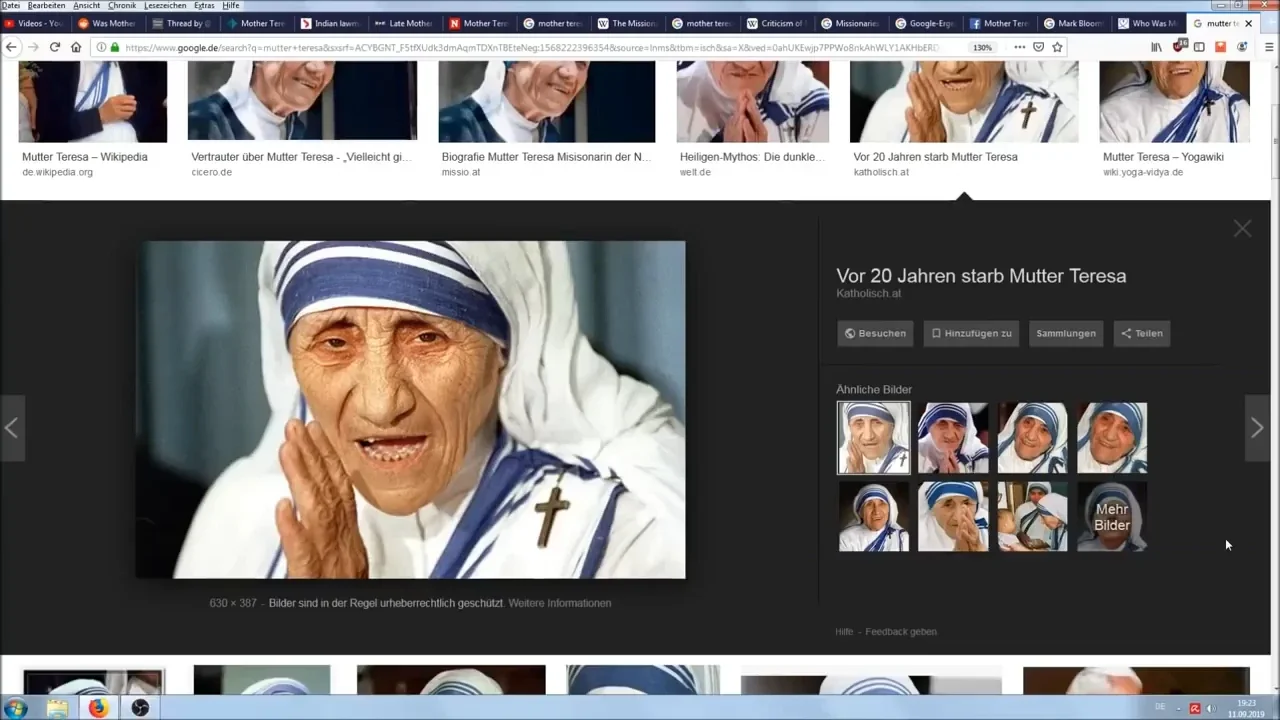Open the Lesezeichen menu
Image resolution: width=1280 pixels, height=720 pixels.
165,6
